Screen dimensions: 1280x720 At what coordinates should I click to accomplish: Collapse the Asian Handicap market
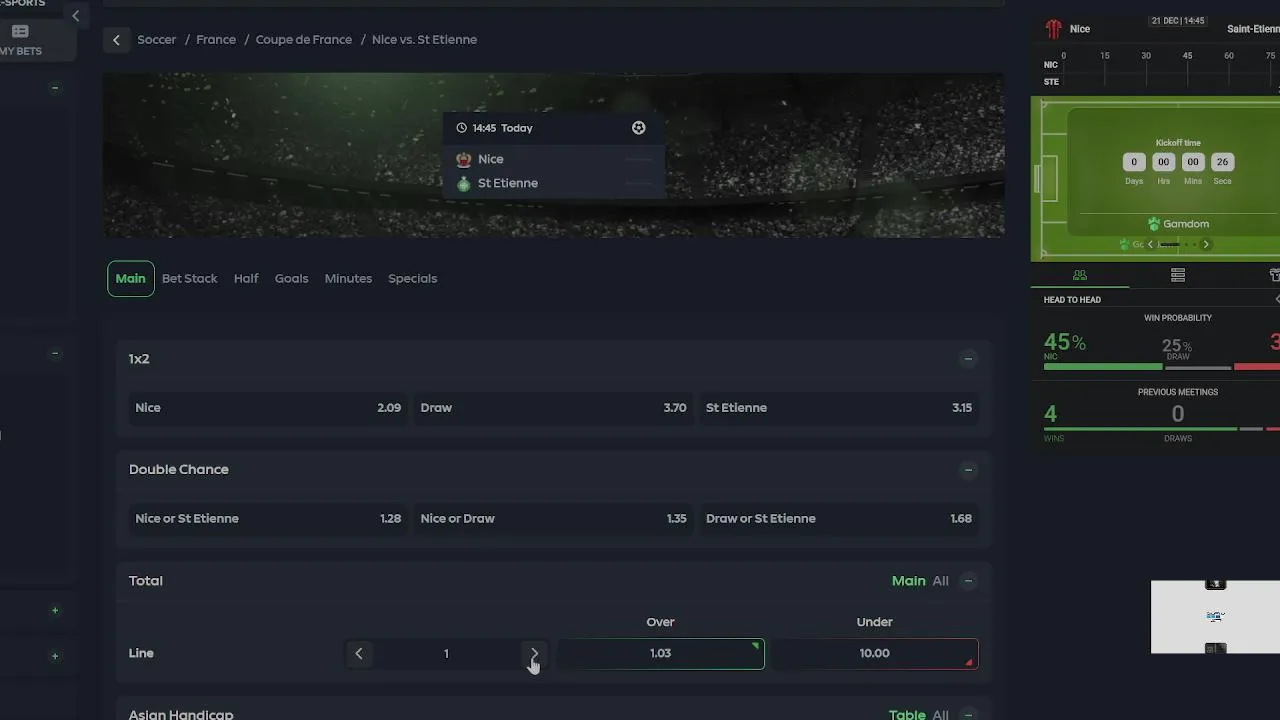(968, 714)
